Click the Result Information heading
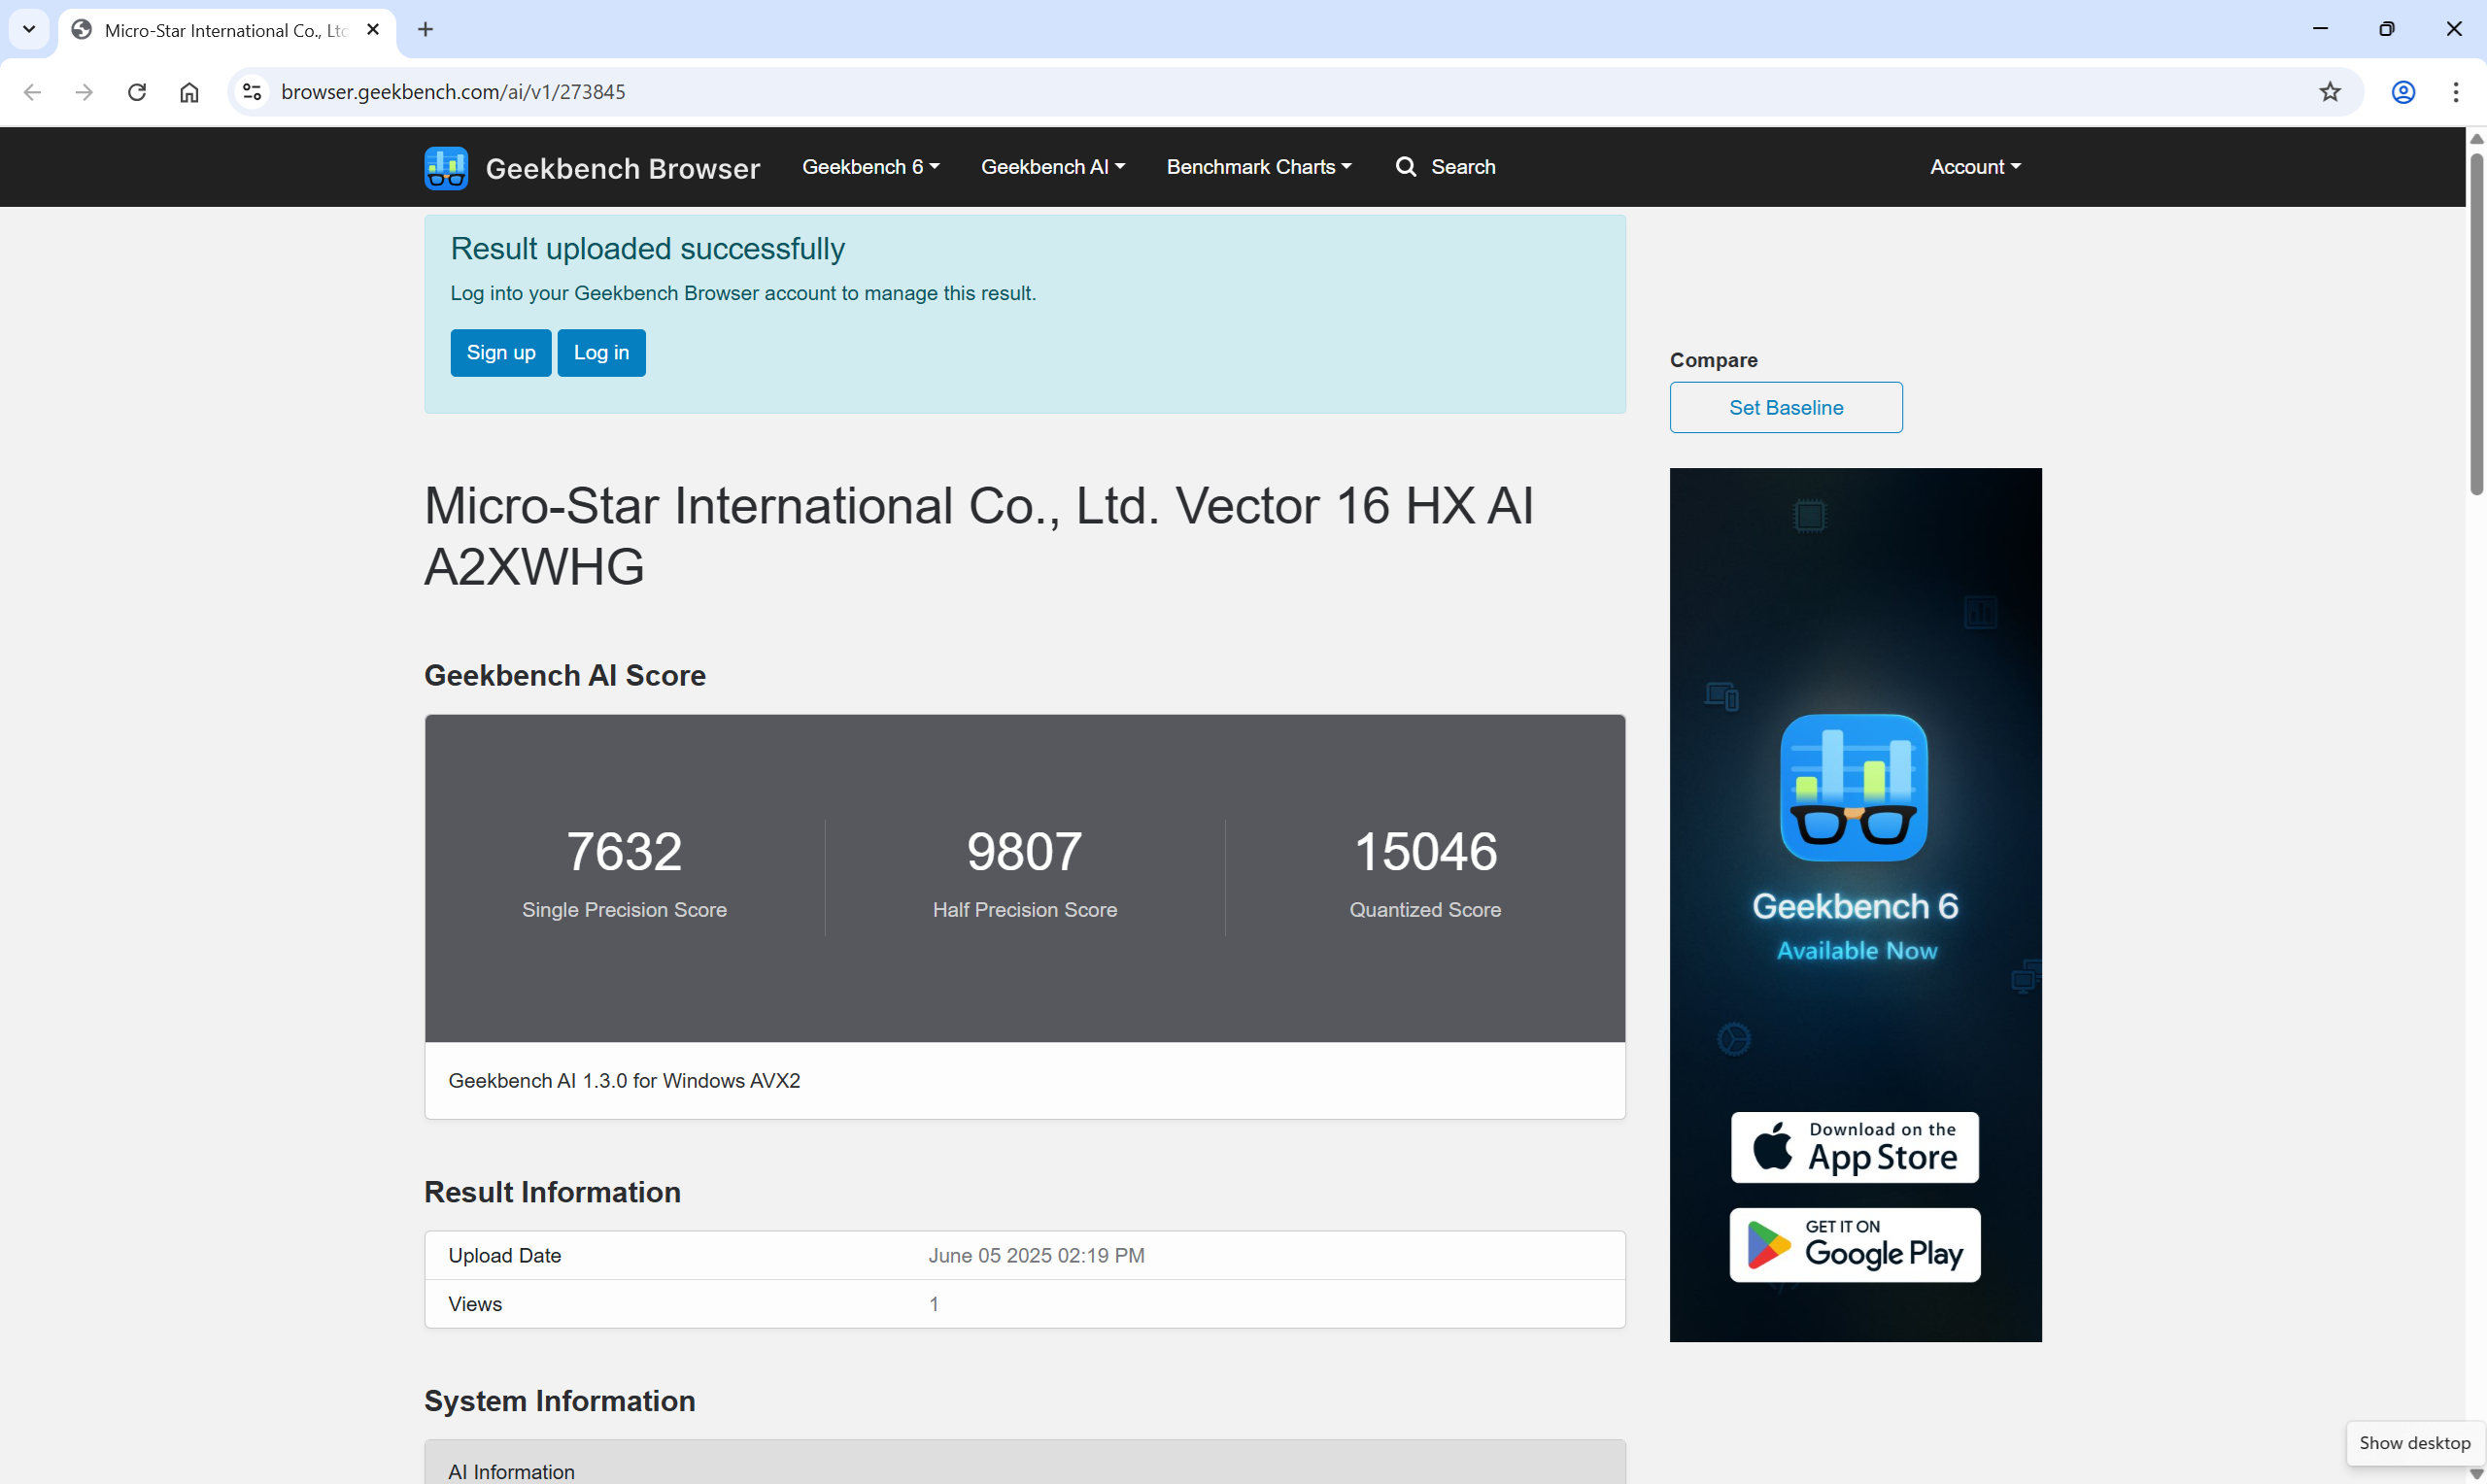Image resolution: width=2487 pixels, height=1484 pixels. click(552, 1192)
